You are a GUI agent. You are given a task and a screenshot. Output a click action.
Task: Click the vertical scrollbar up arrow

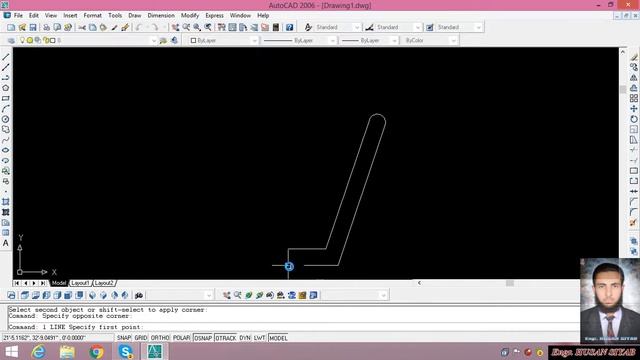pyautogui.click(x=622, y=52)
